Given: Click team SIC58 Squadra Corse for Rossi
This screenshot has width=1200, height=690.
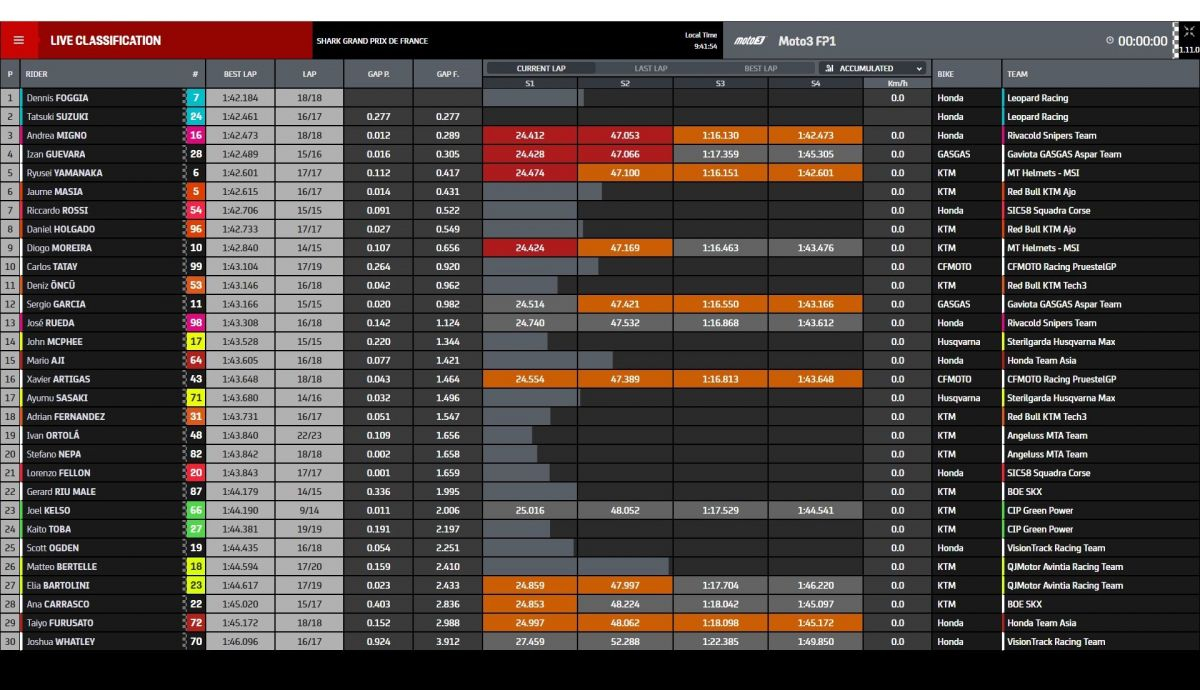Looking at the screenshot, I should [x=1049, y=211].
